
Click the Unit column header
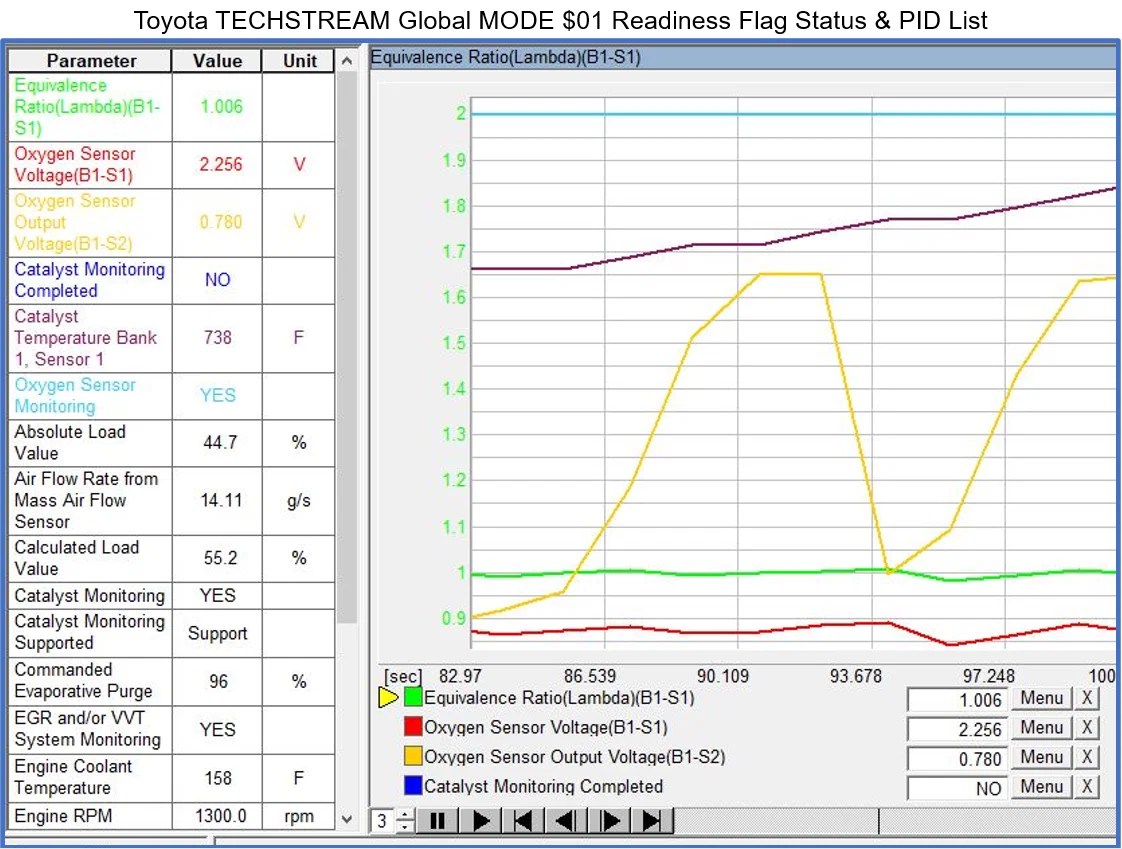(299, 61)
